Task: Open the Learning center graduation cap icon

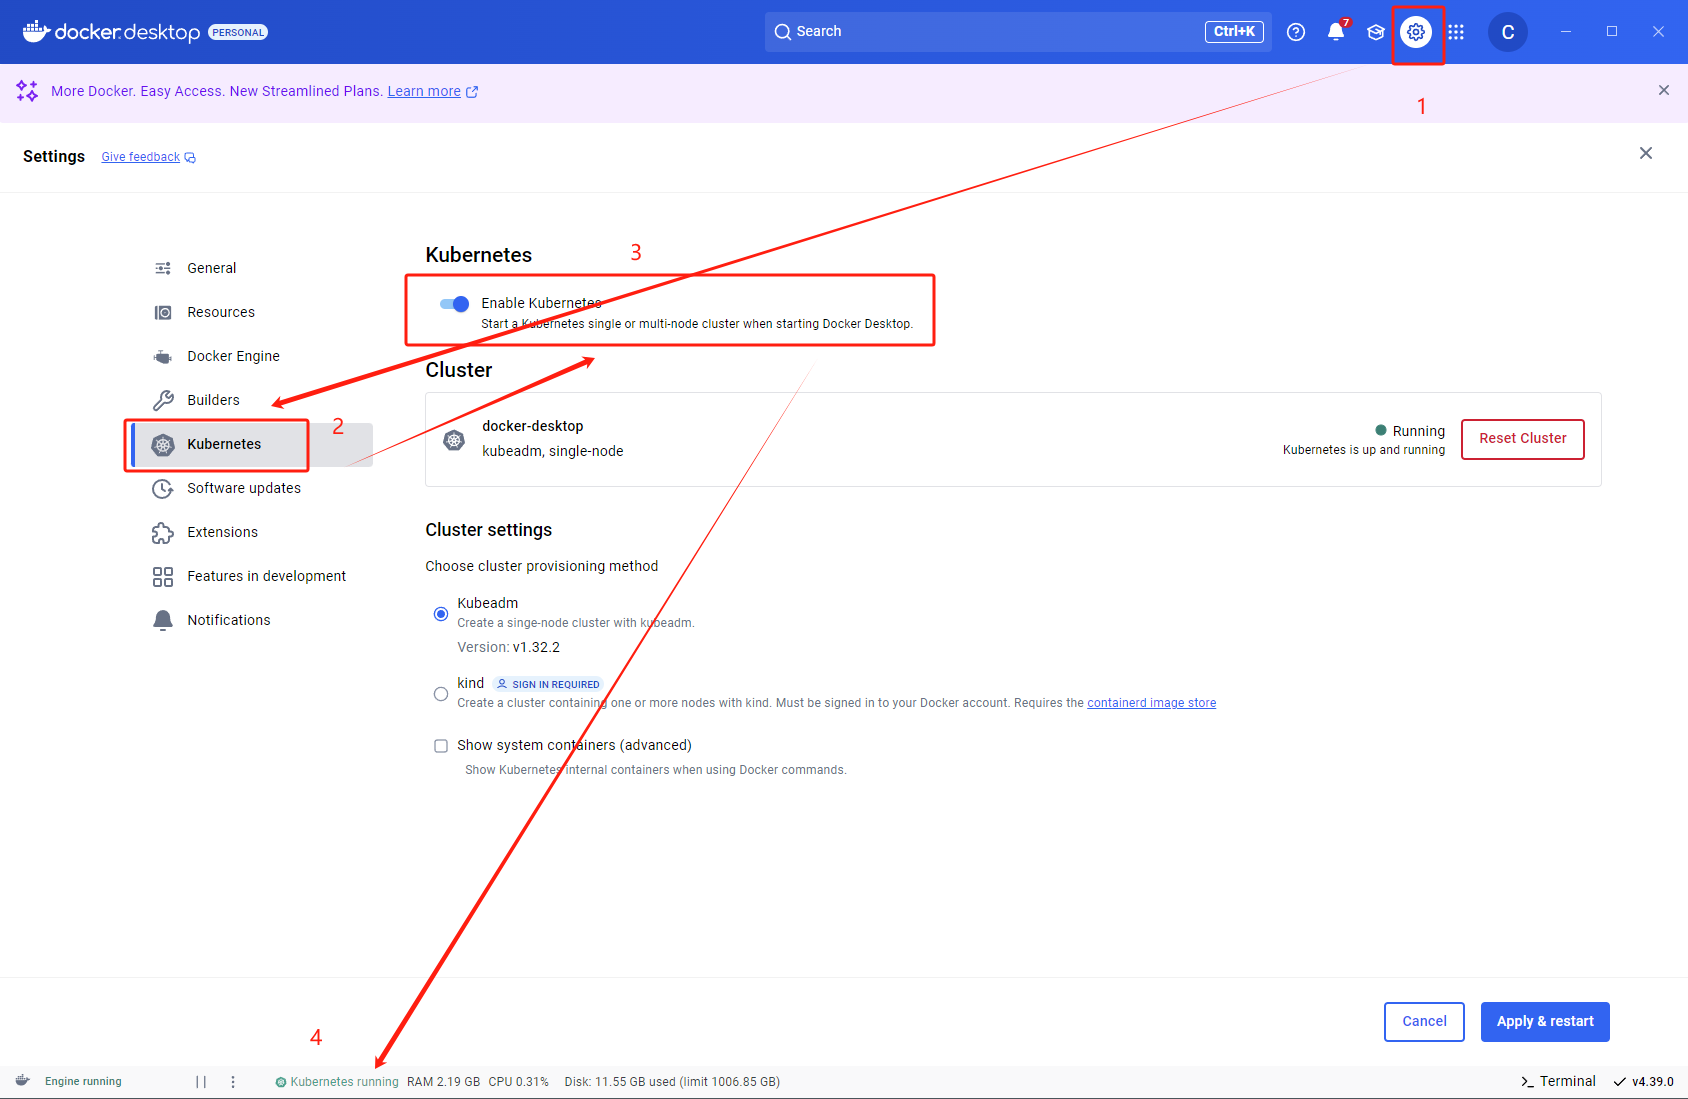Action: click(1376, 32)
